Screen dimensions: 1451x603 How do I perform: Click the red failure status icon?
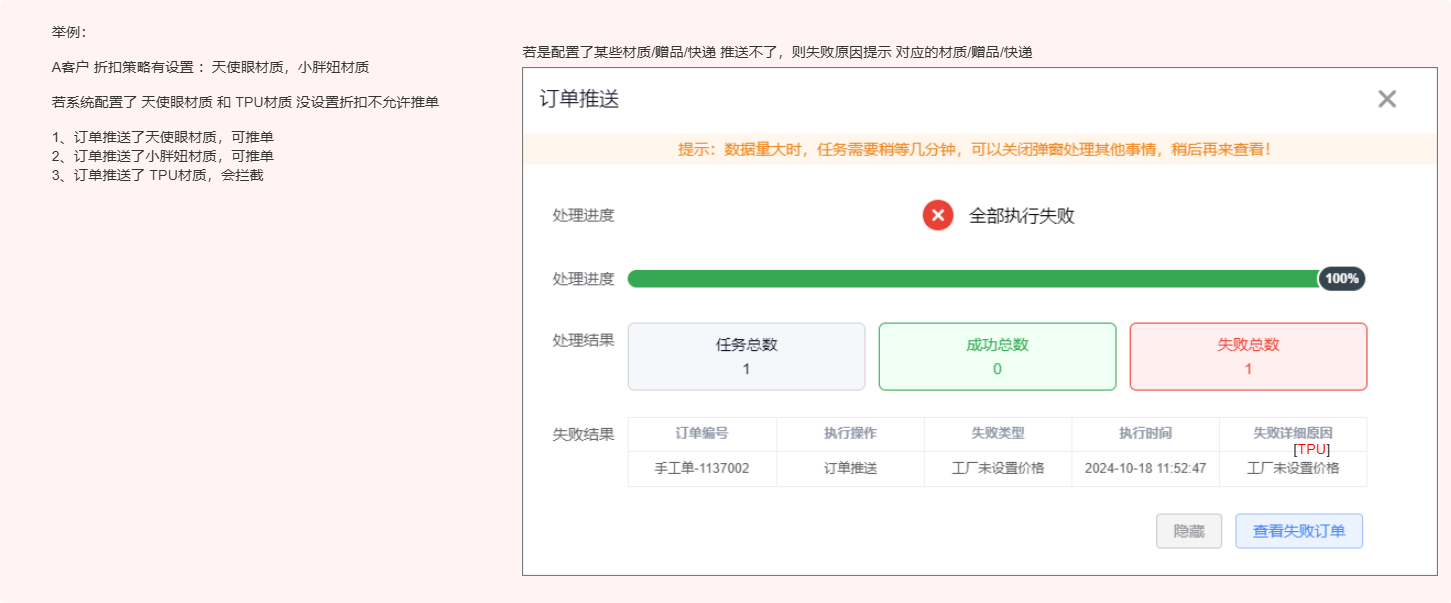coord(937,215)
